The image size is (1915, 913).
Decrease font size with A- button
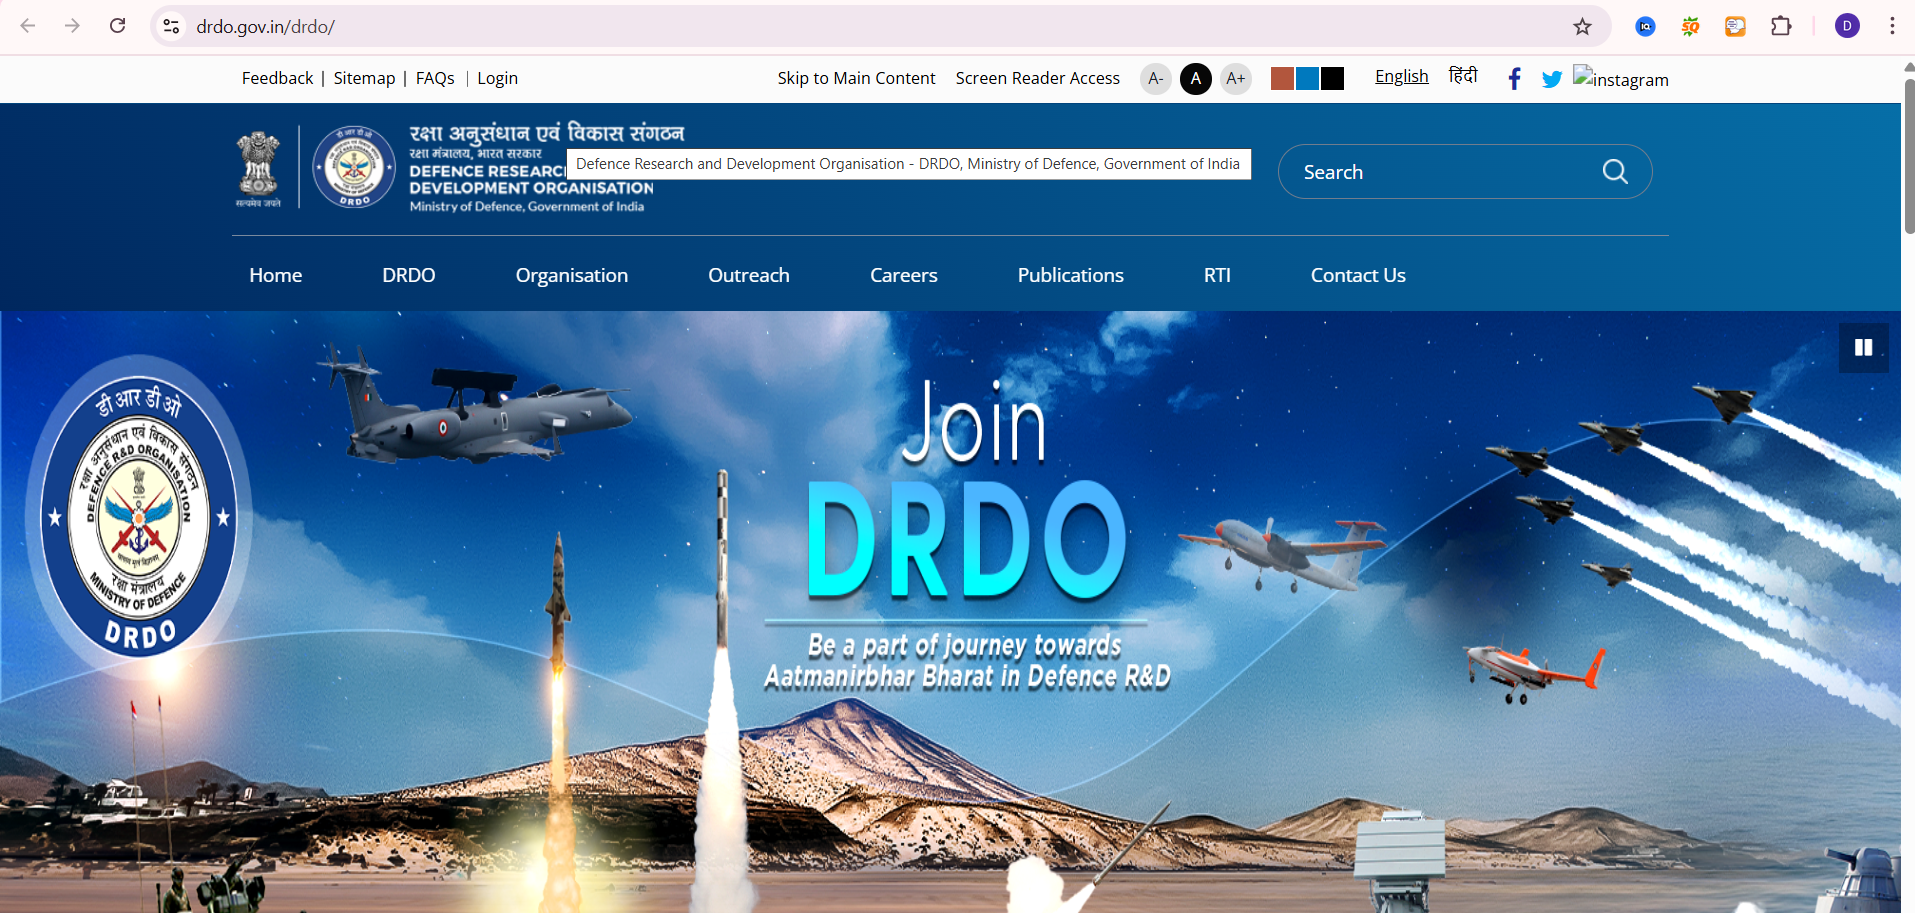pos(1156,79)
